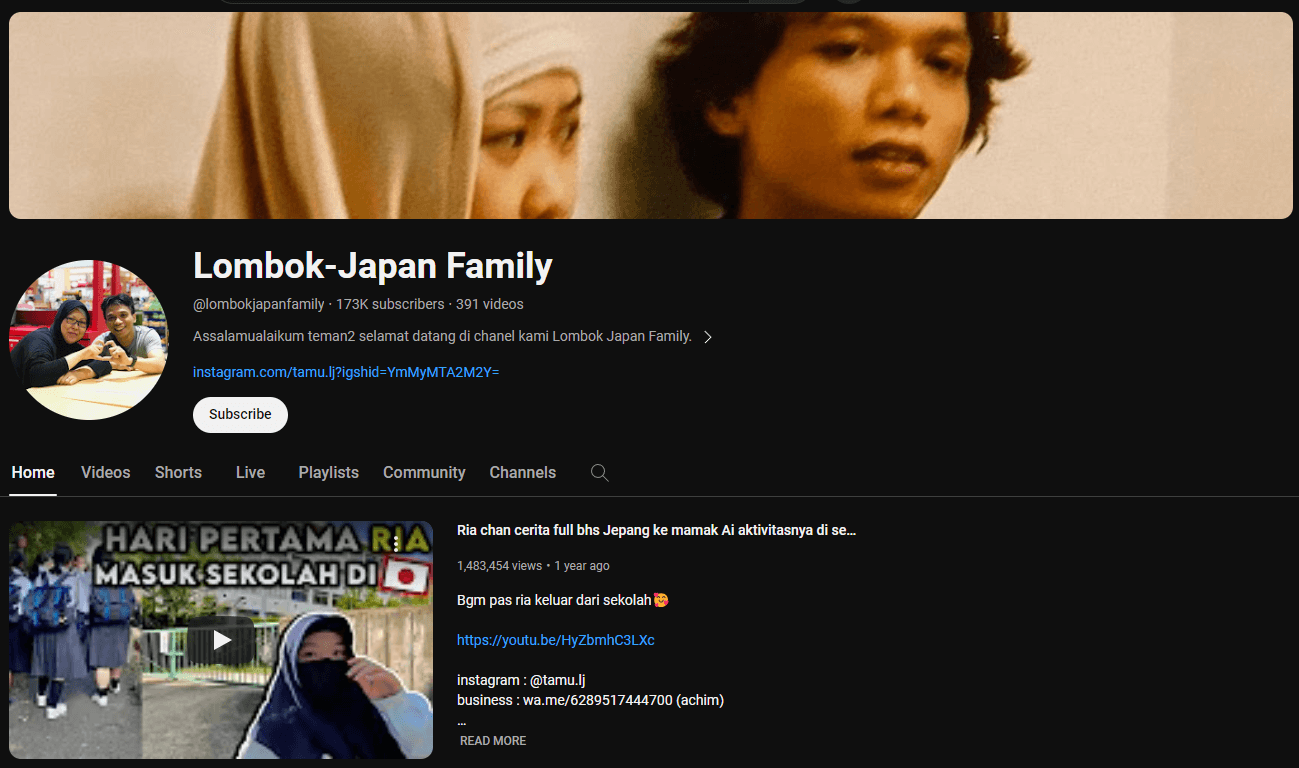Open the youtu.be video link in the description
Image resolution: width=1299 pixels, height=768 pixels.
coord(556,640)
